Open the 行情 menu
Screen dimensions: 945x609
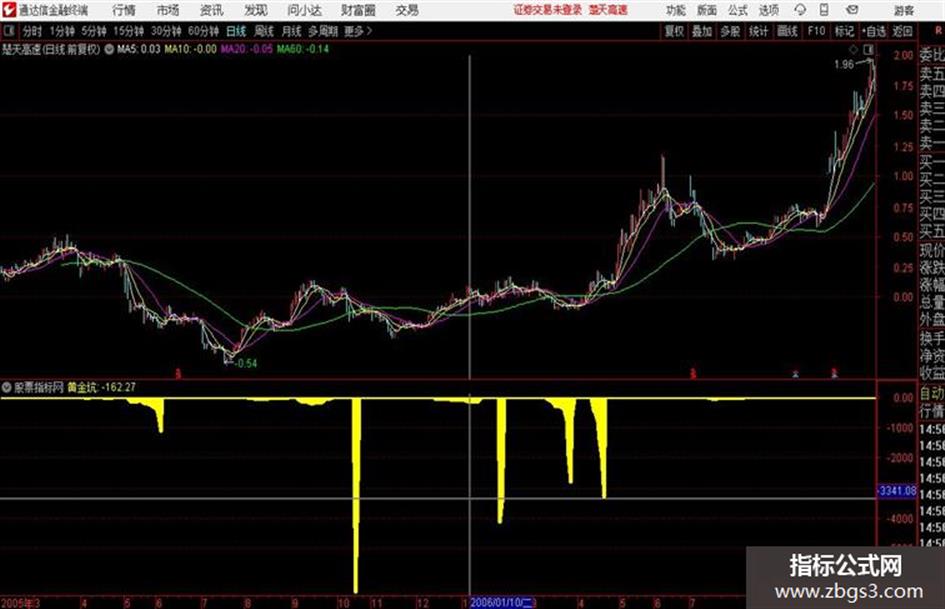pyautogui.click(x=124, y=10)
